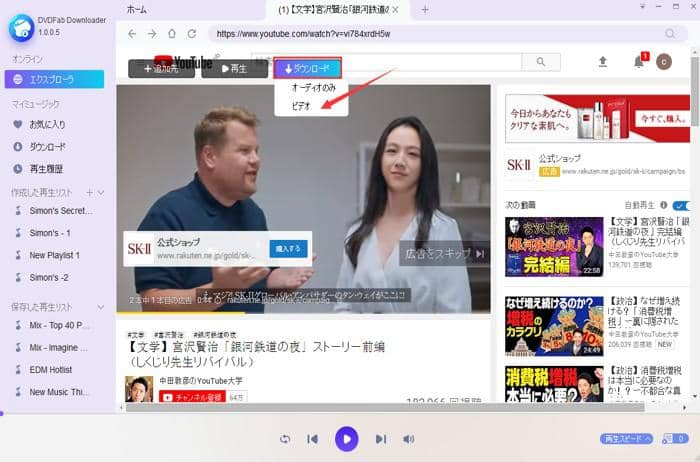Open YouTube notifications bell

tap(639, 62)
